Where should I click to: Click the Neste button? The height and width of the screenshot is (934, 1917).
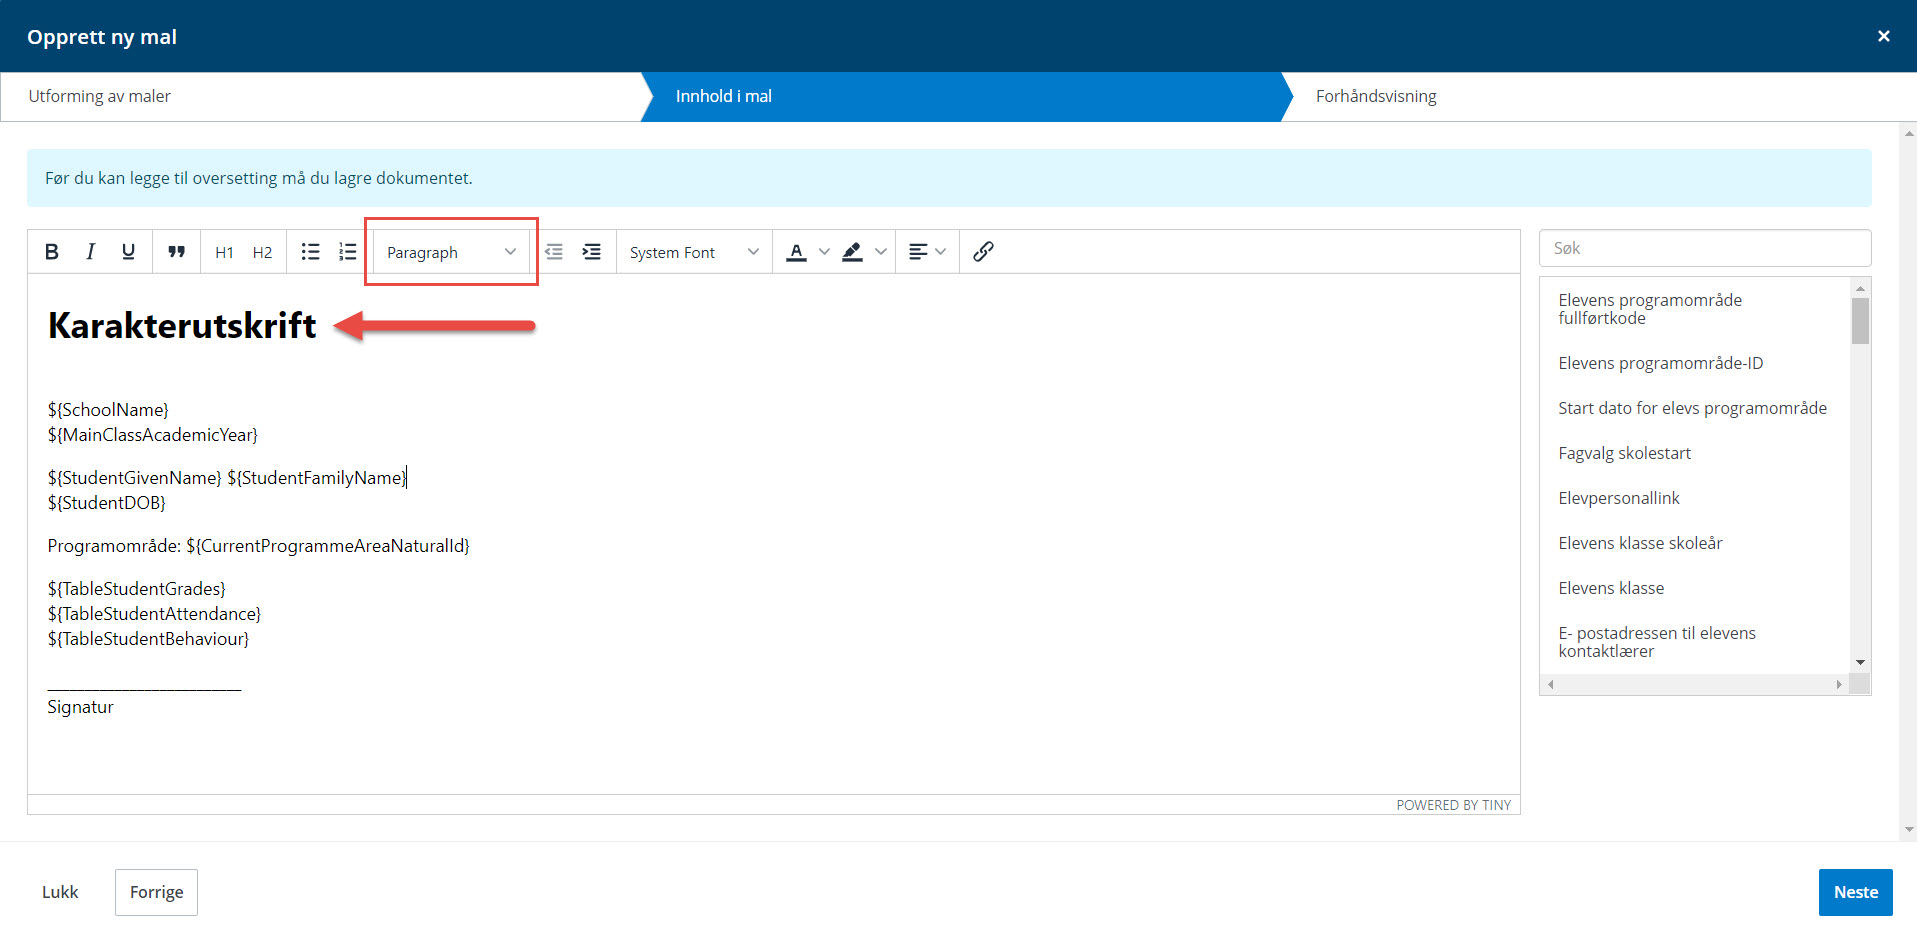[1855, 892]
